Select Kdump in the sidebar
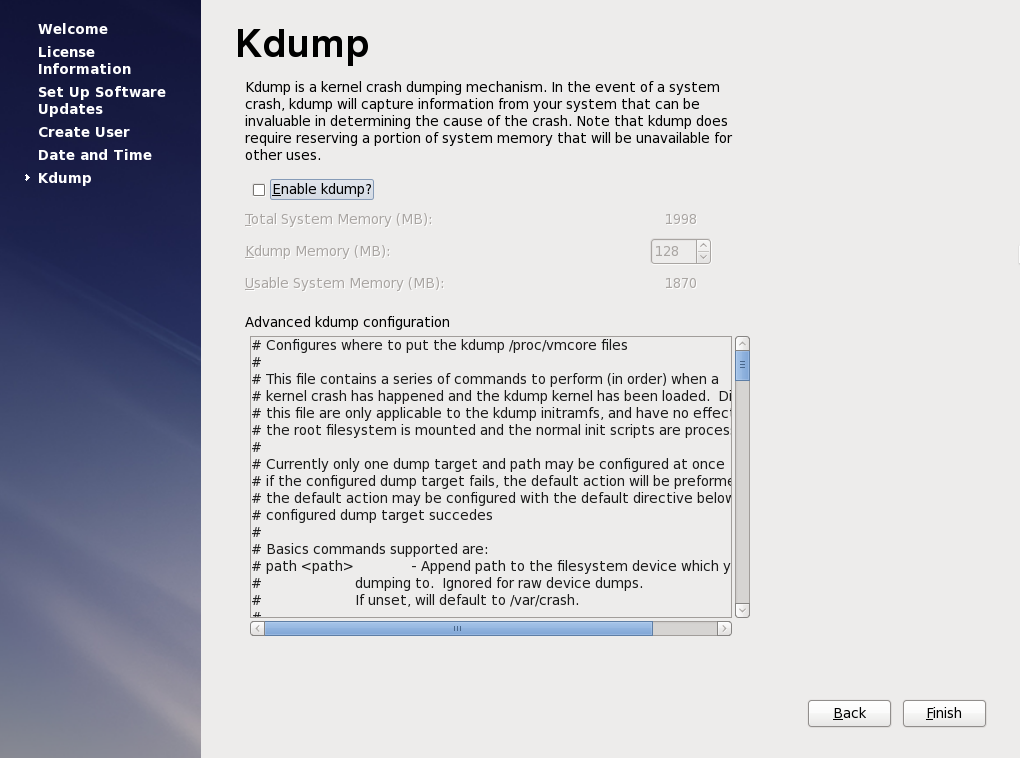This screenshot has height=758, width=1020. [x=64, y=178]
